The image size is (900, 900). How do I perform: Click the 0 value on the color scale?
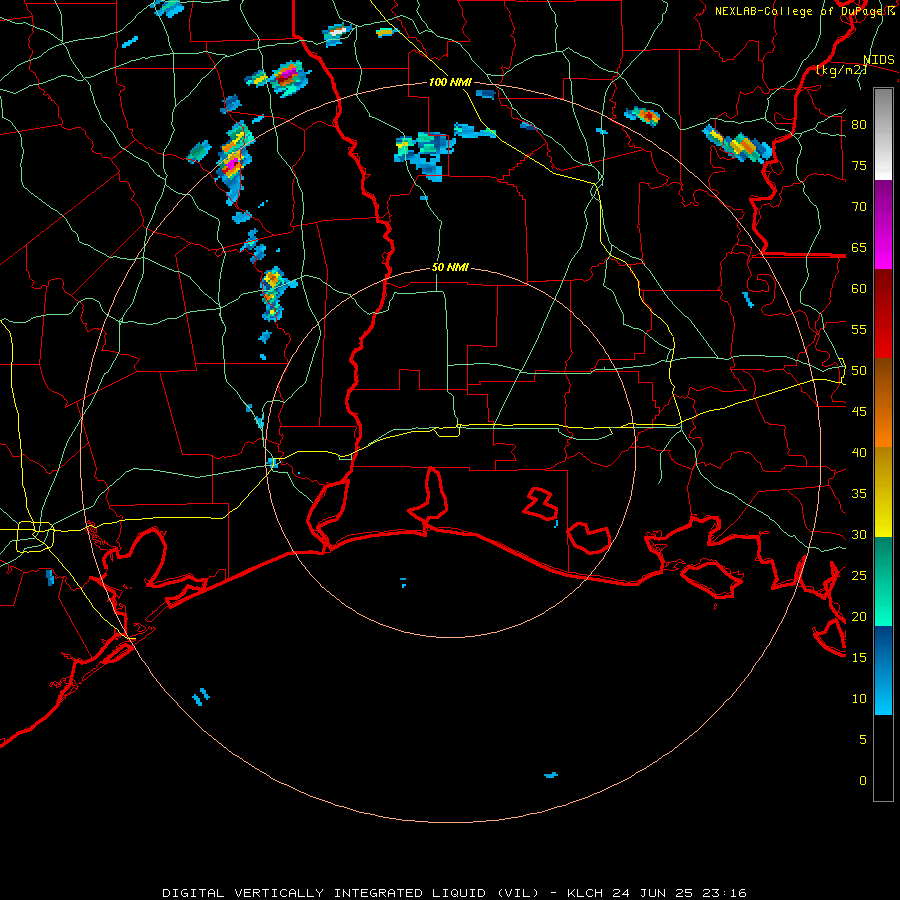(863, 781)
